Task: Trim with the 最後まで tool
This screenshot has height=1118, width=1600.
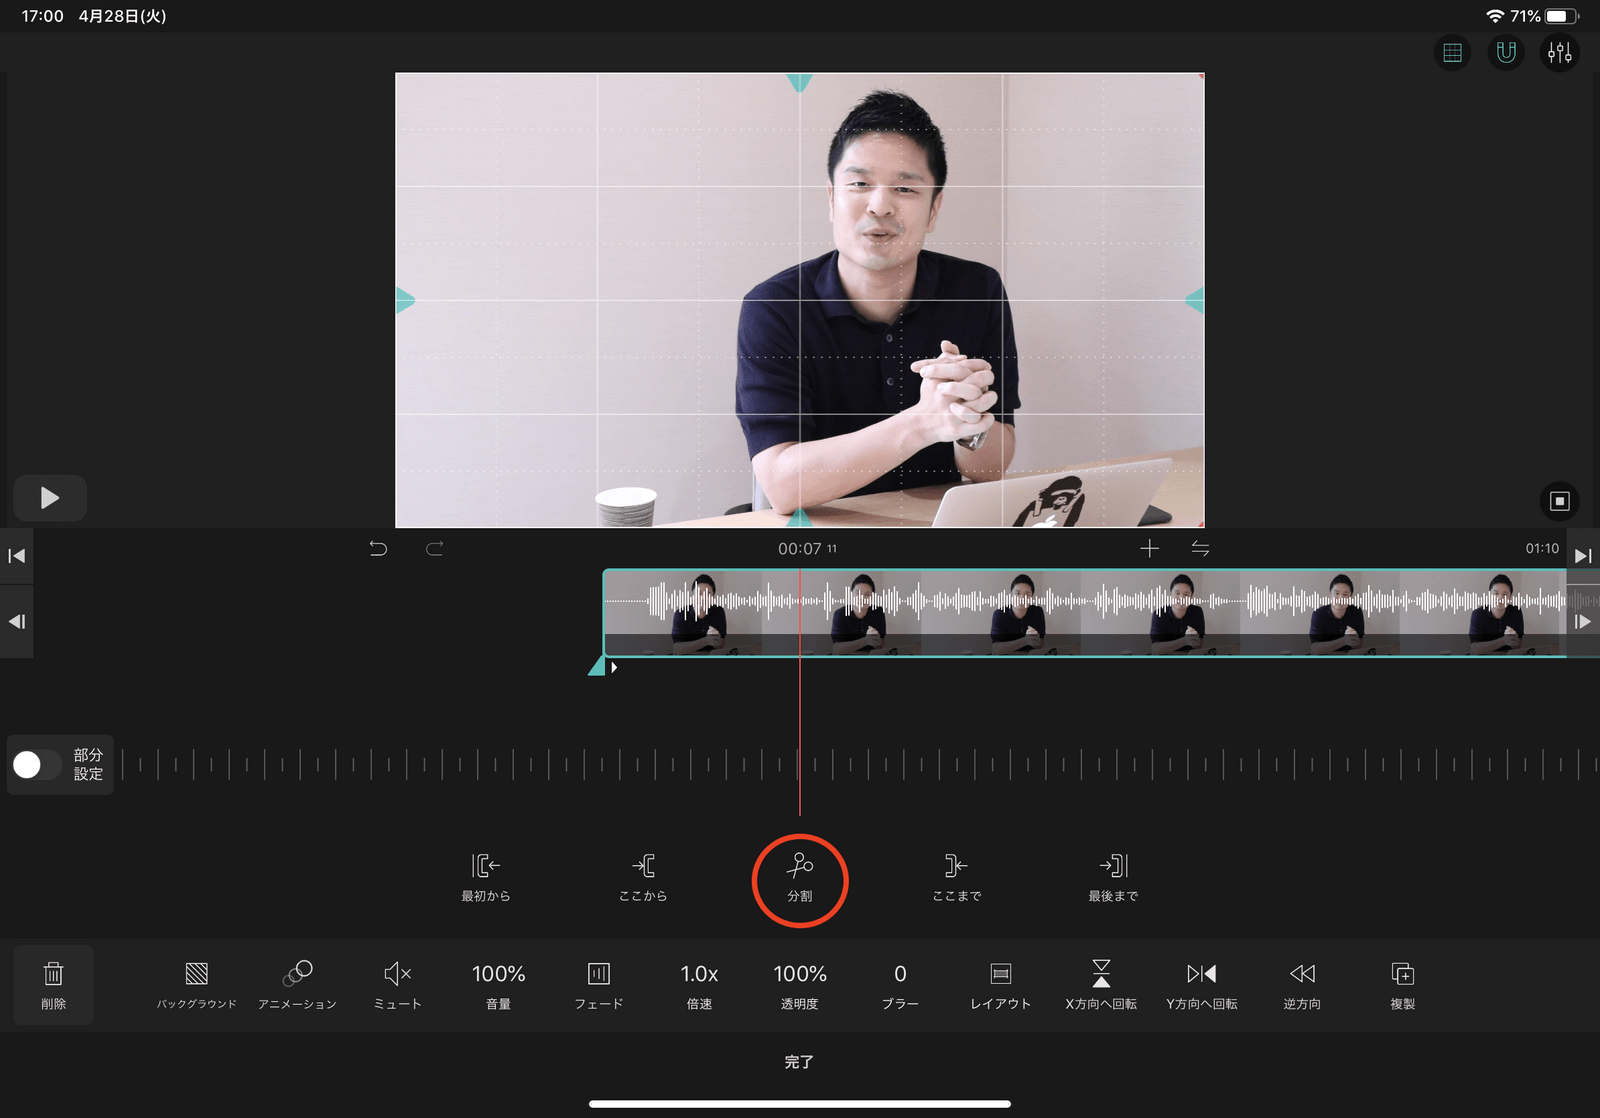Action: (x=1114, y=877)
